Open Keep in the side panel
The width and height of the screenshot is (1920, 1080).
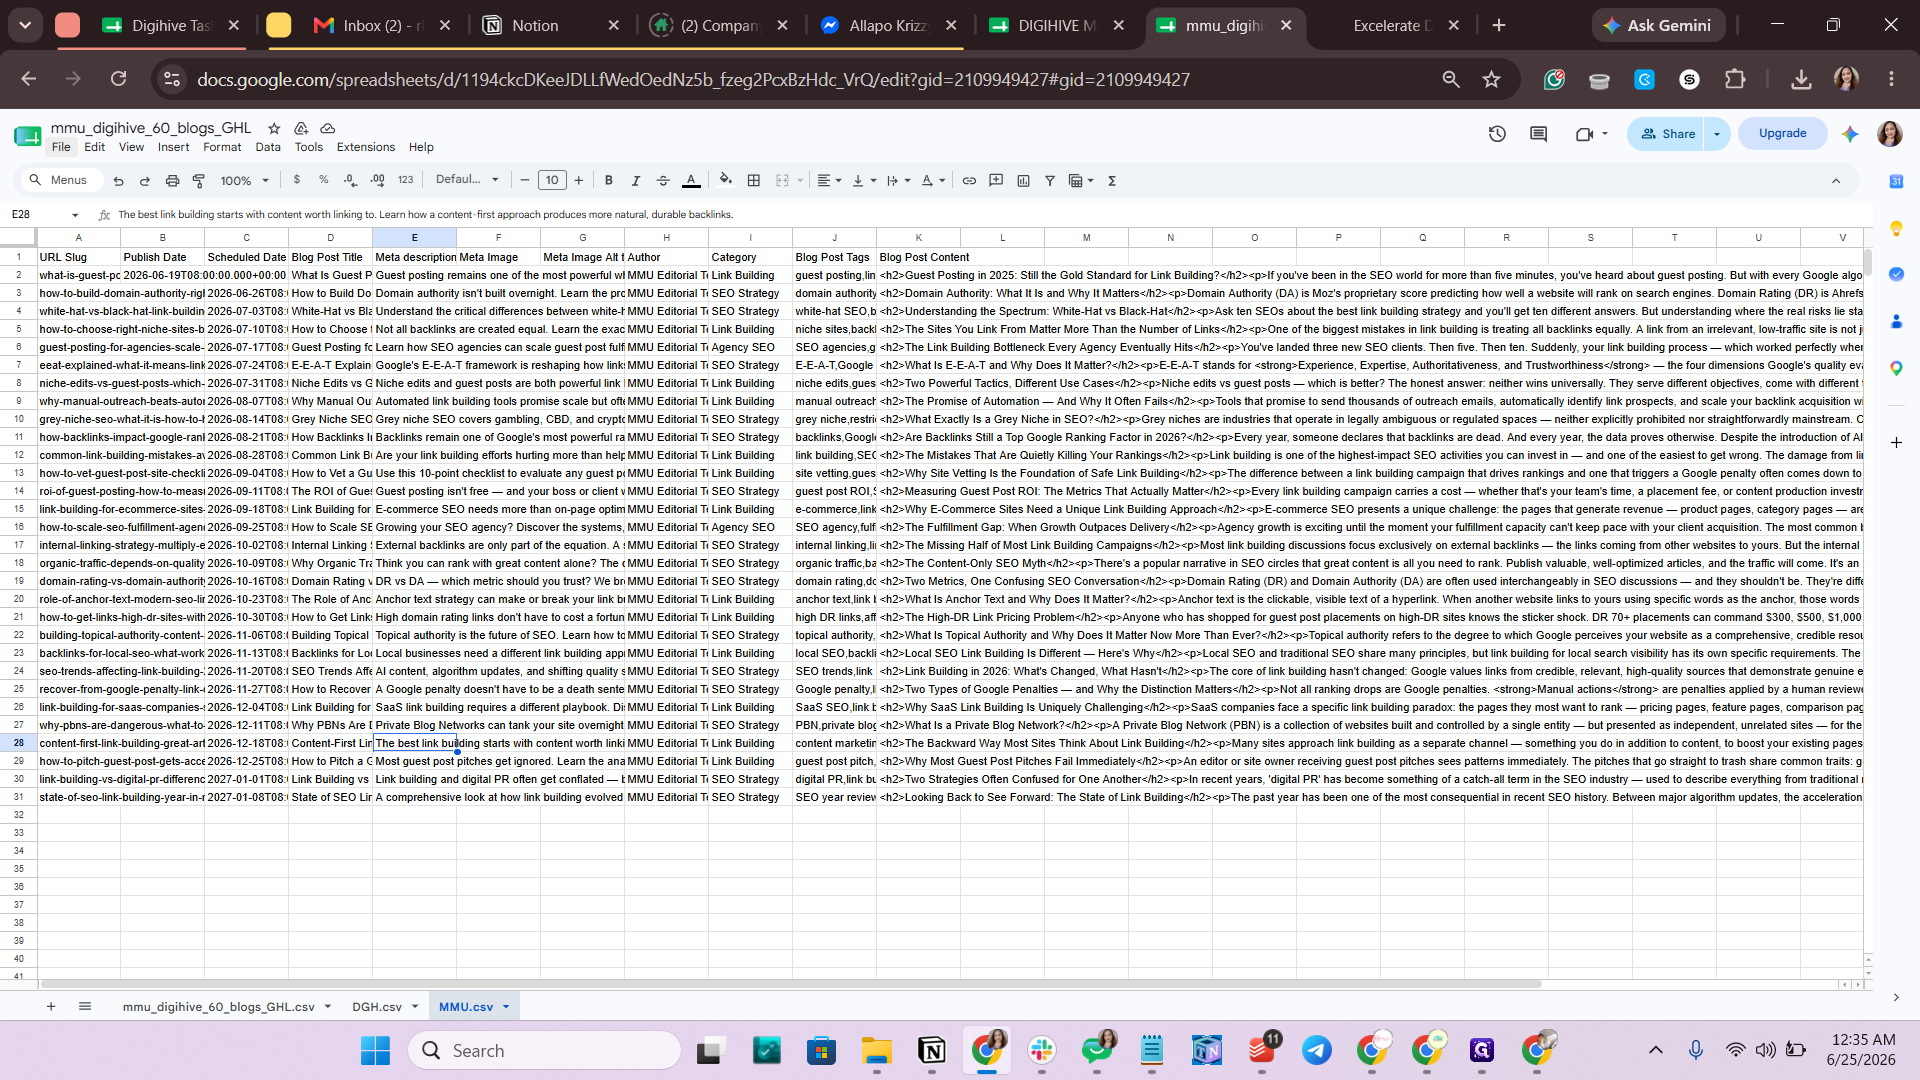[1896, 228]
